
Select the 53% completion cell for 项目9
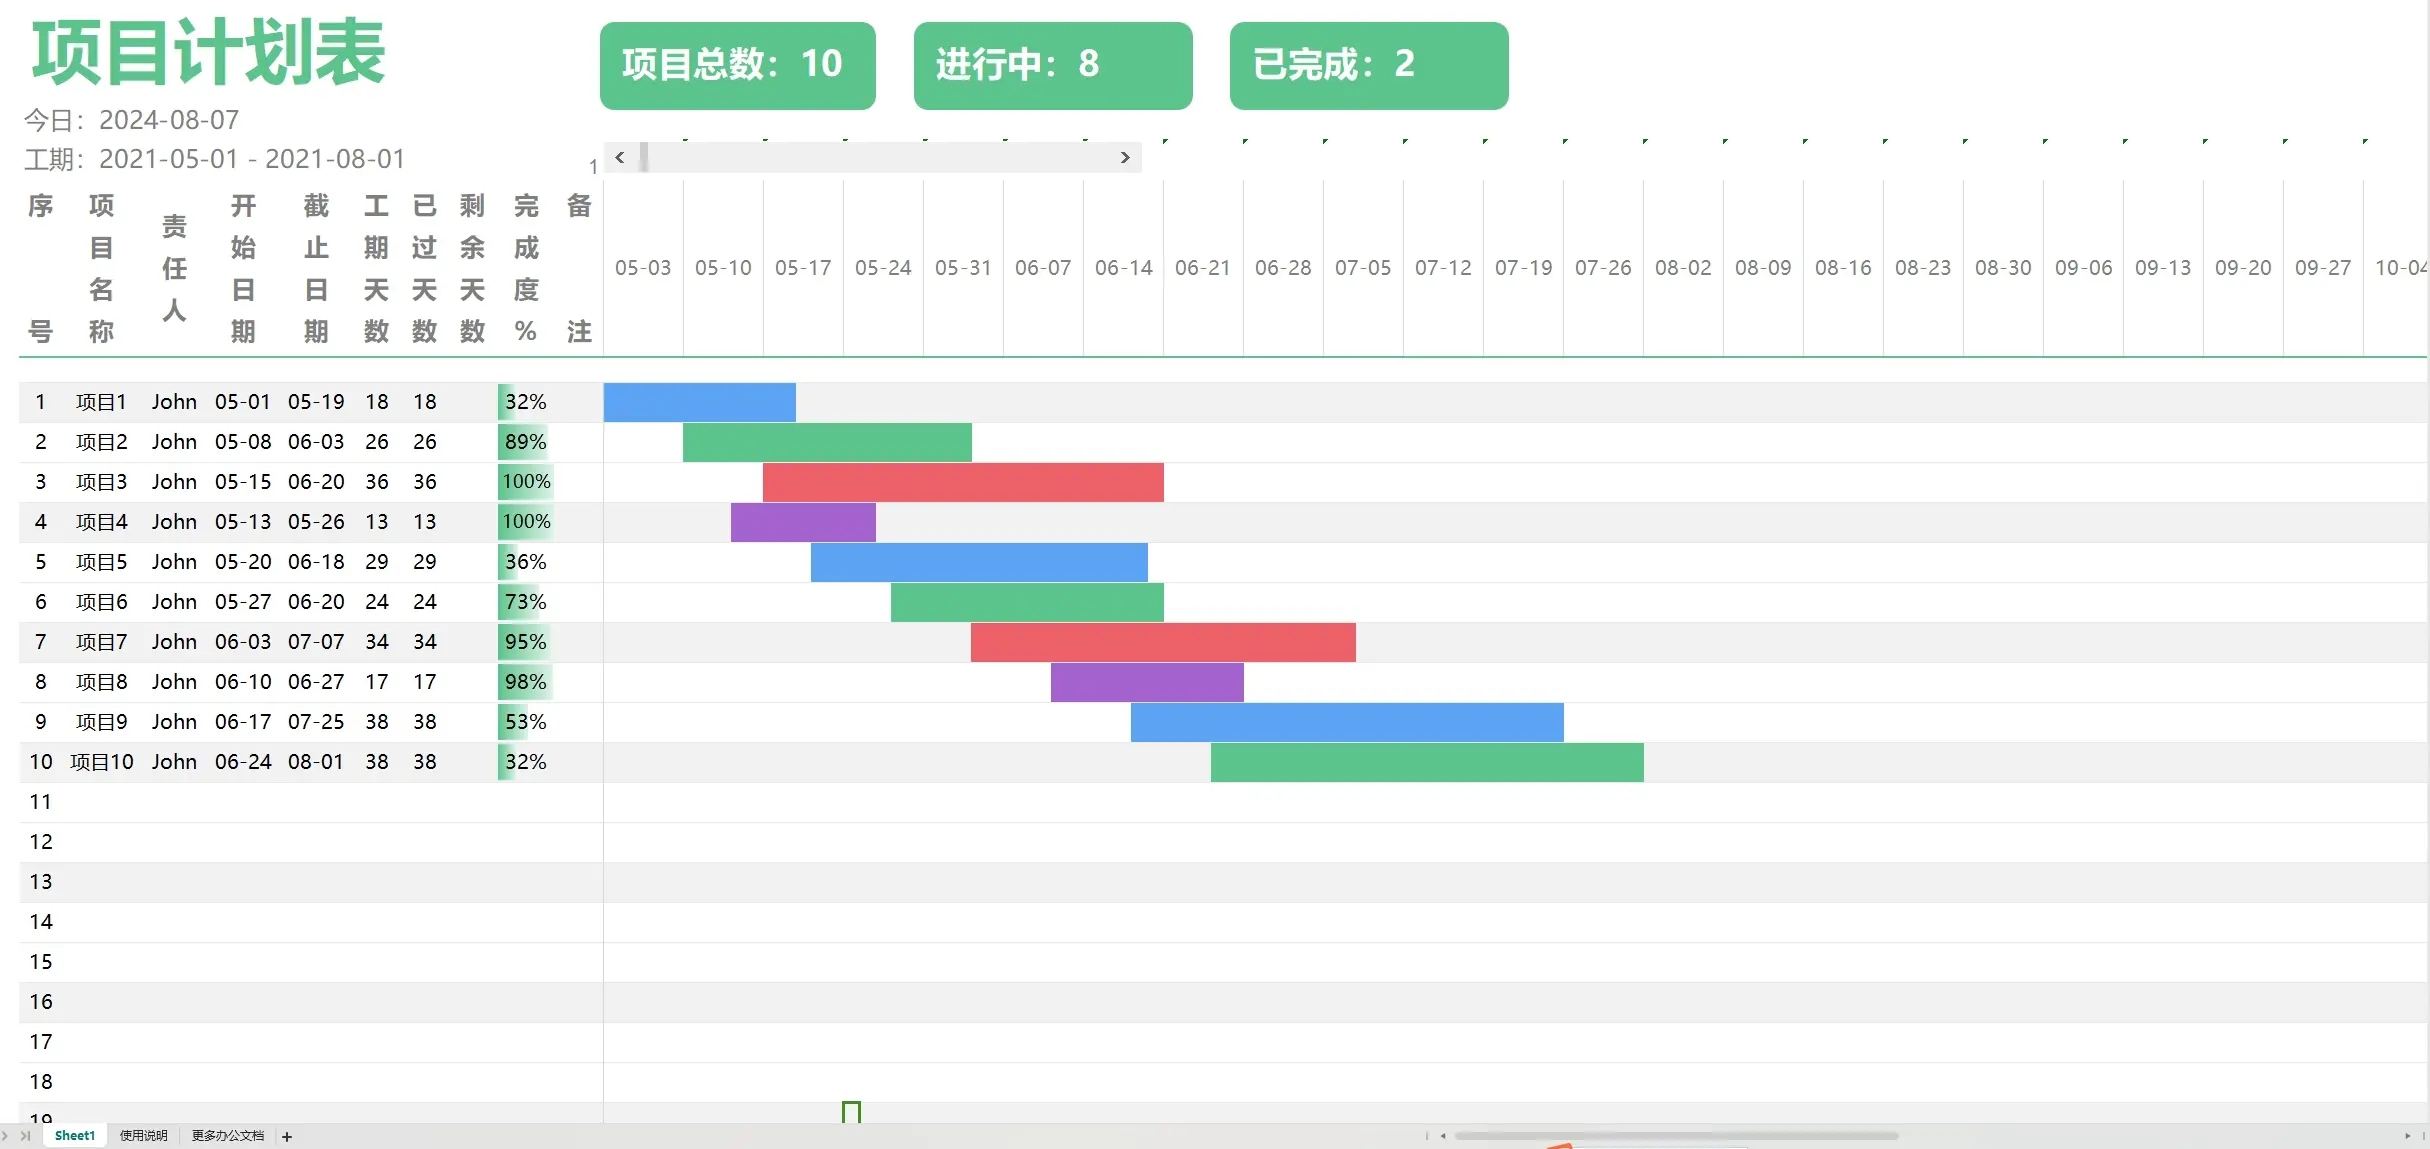(x=525, y=722)
